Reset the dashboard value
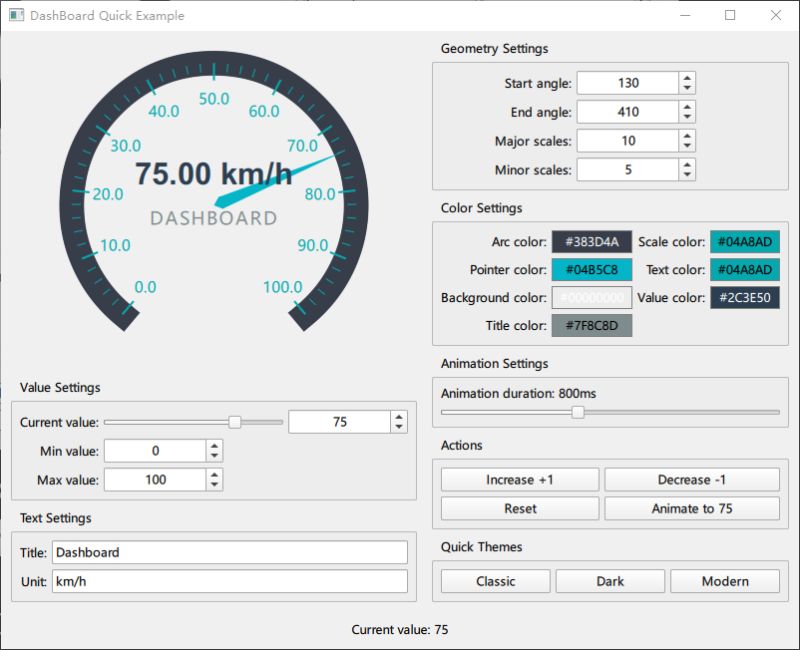800x650 pixels. coord(520,509)
